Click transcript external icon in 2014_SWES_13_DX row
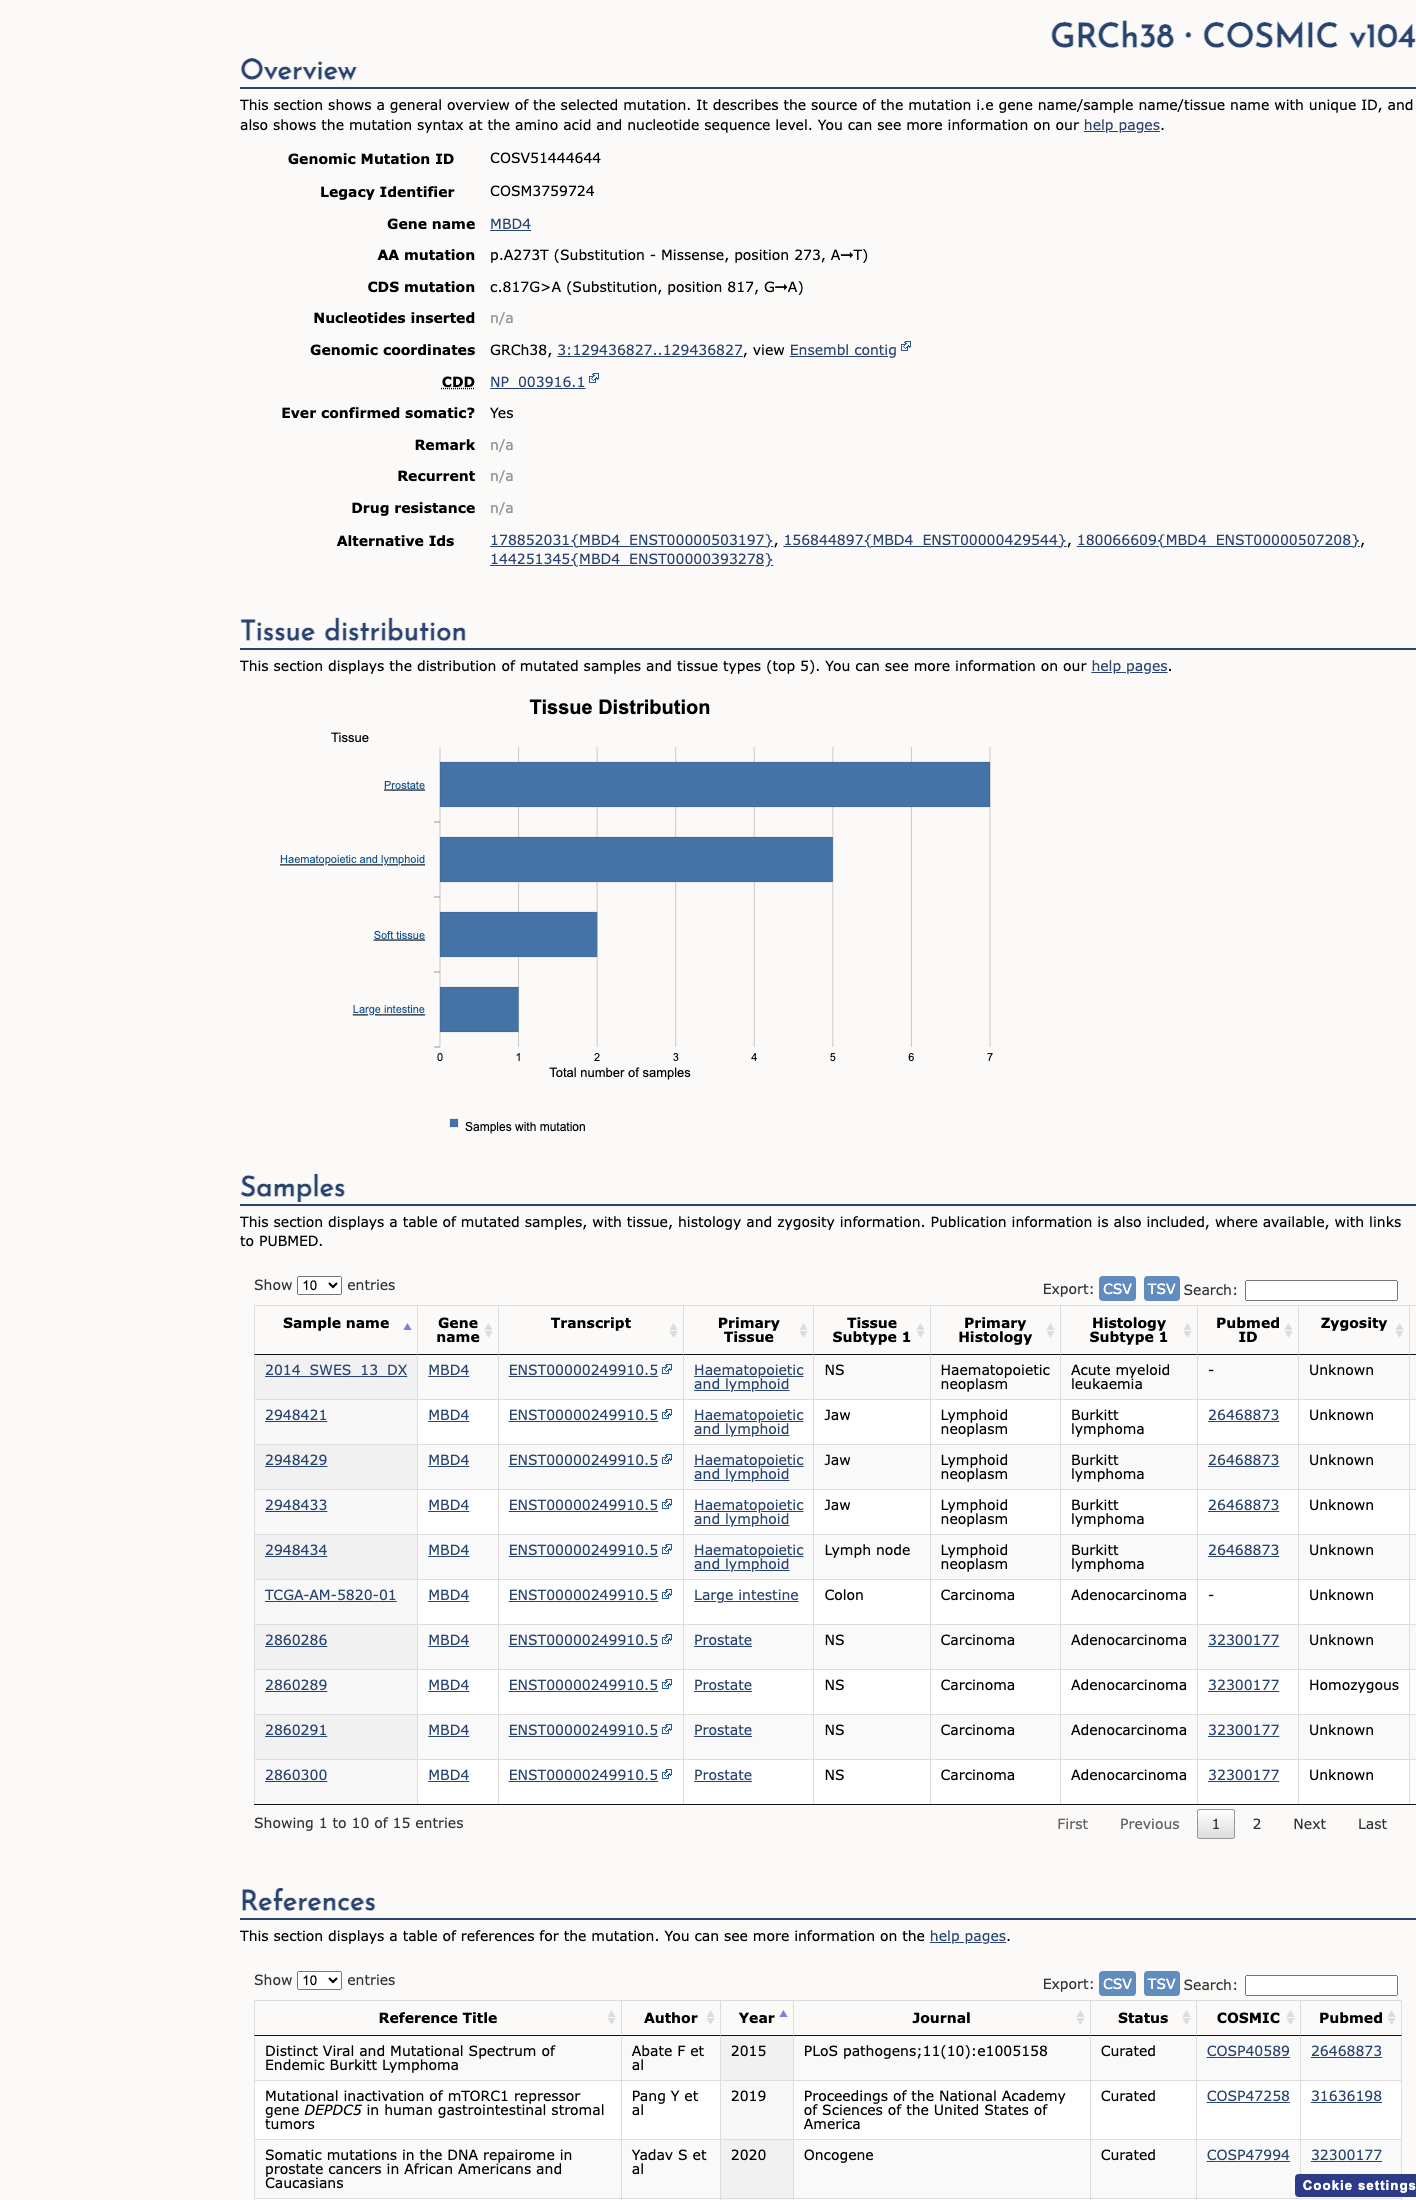Viewport: 1416px width, 2200px height. click(667, 1369)
